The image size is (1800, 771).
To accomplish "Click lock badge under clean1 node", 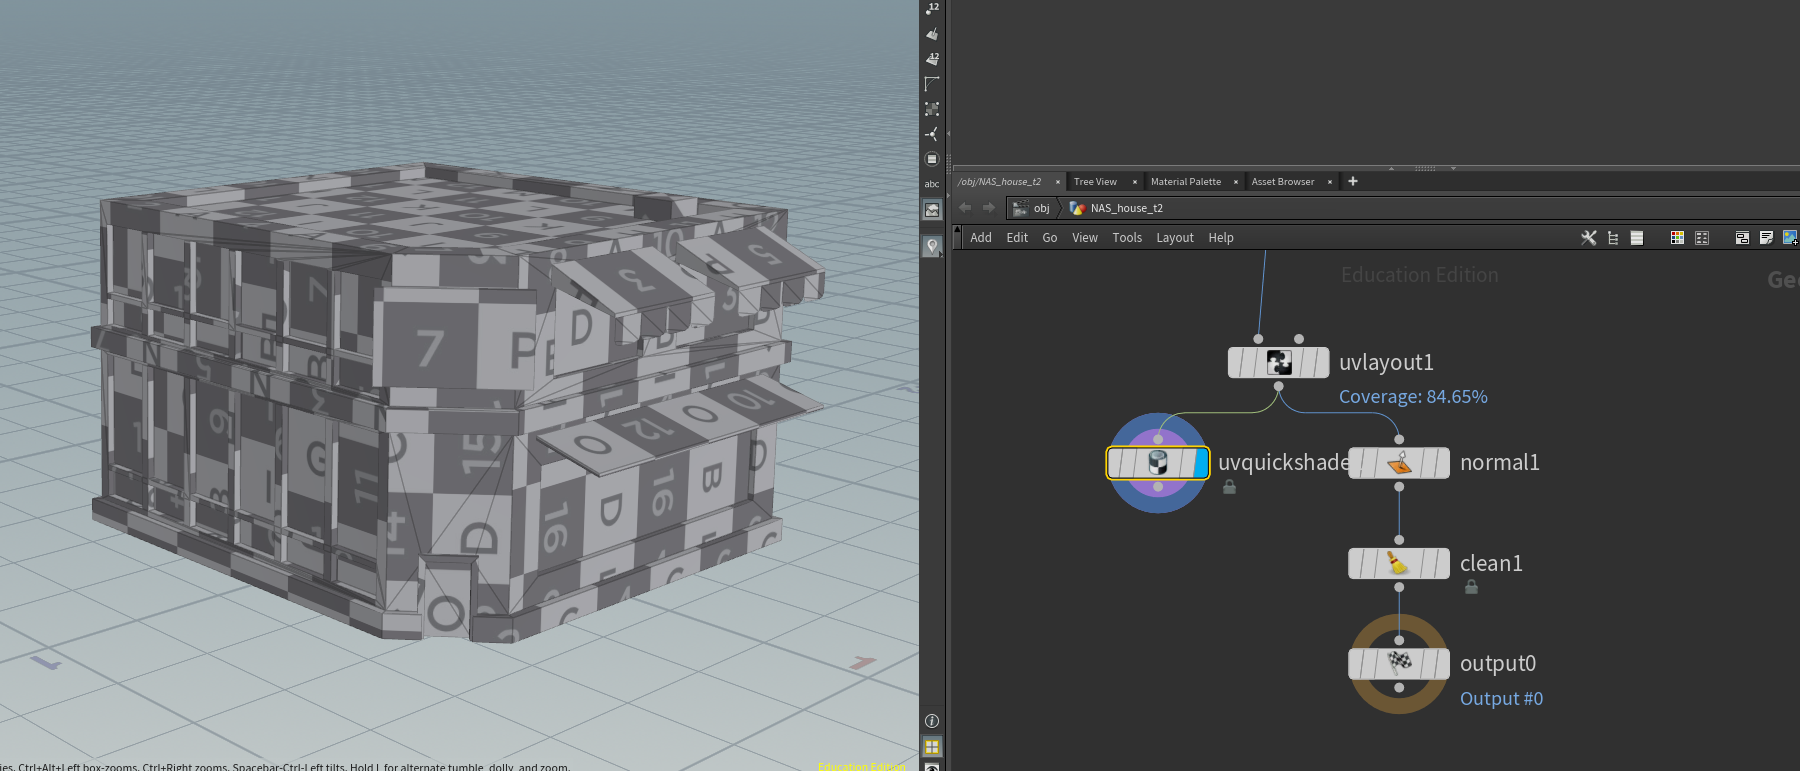I will (x=1471, y=587).
